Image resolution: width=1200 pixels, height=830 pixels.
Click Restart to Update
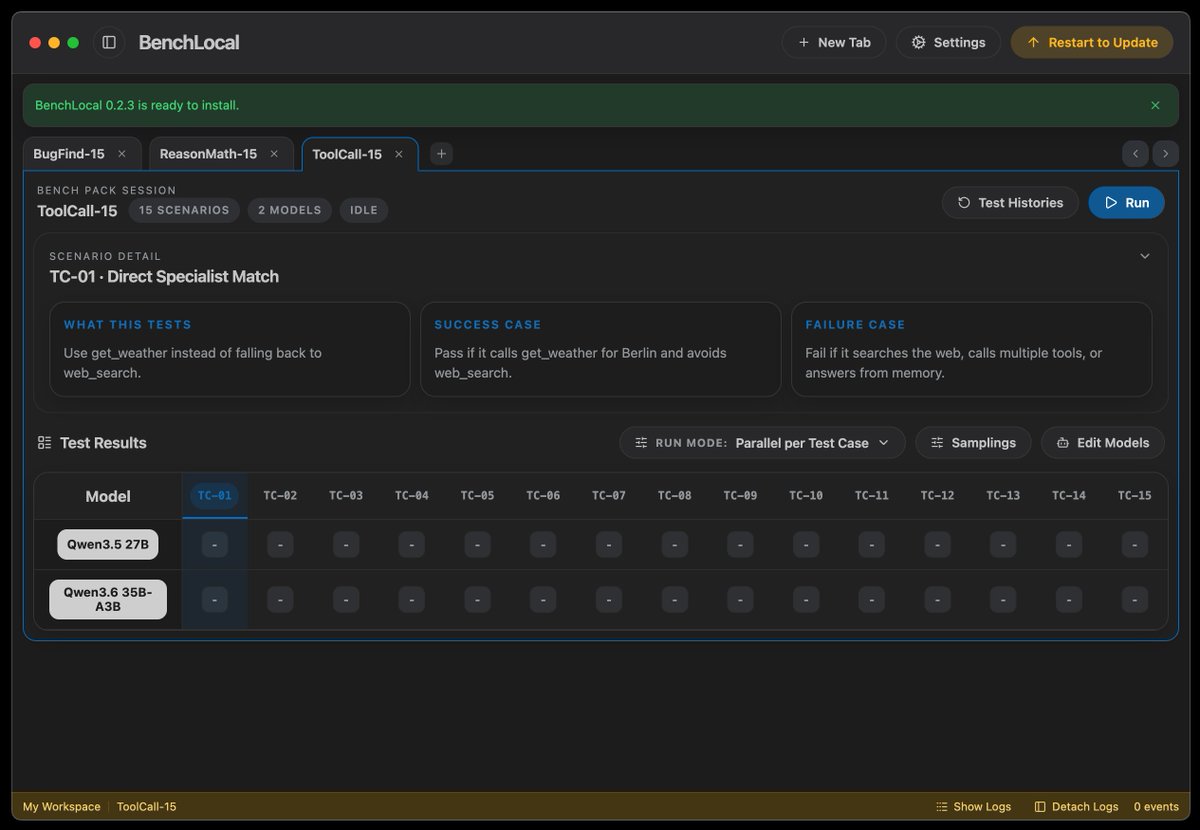pyautogui.click(x=1092, y=42)
